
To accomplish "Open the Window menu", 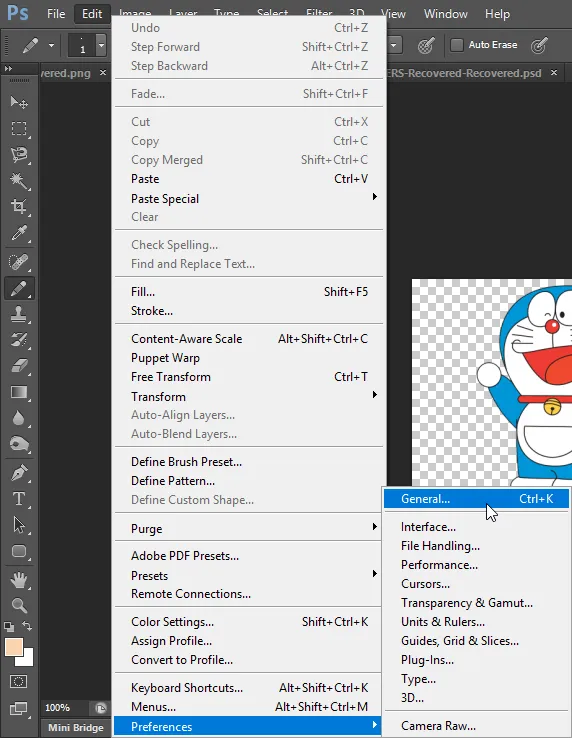I will (445, 14).
